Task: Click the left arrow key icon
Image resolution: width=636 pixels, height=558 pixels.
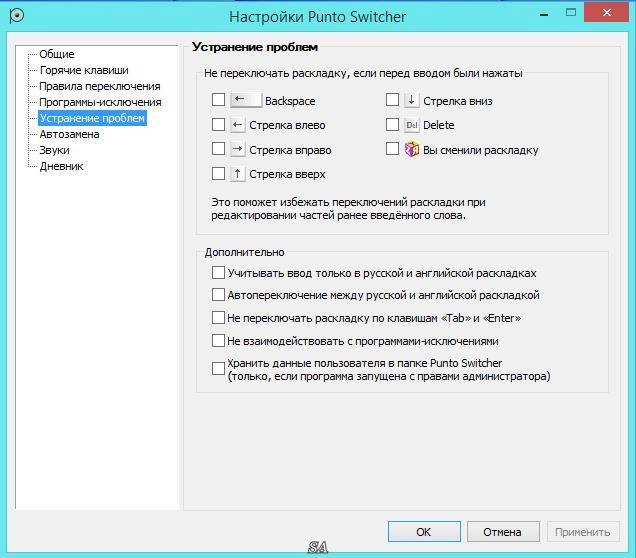Action: point(238,125)
